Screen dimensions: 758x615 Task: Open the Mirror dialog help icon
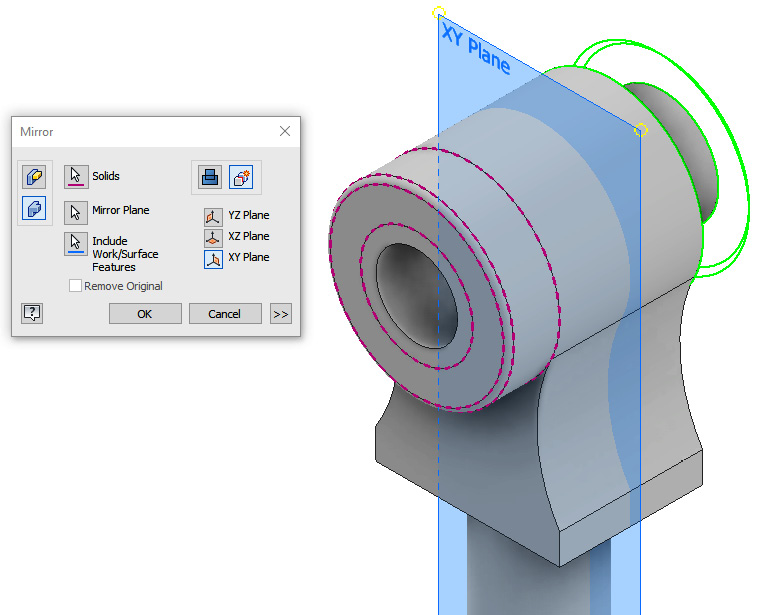click(x=32, y=313)
